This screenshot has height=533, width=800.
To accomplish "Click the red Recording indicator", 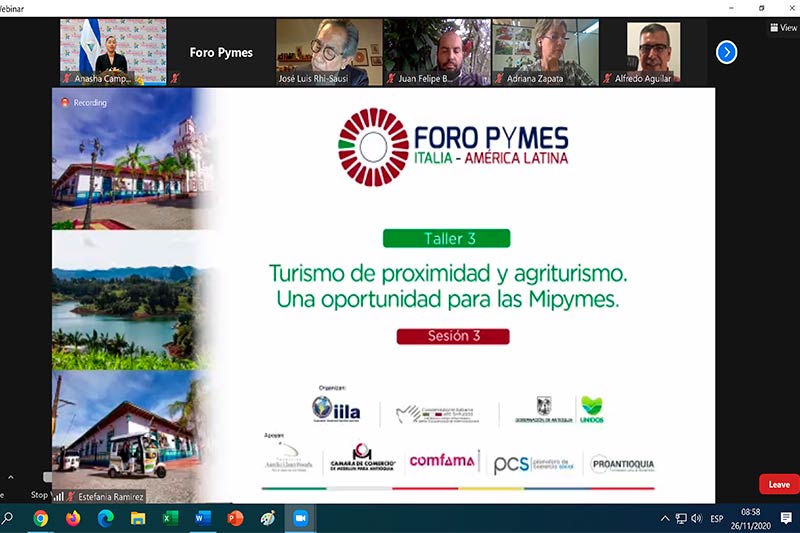I will (x=84, y=103).
